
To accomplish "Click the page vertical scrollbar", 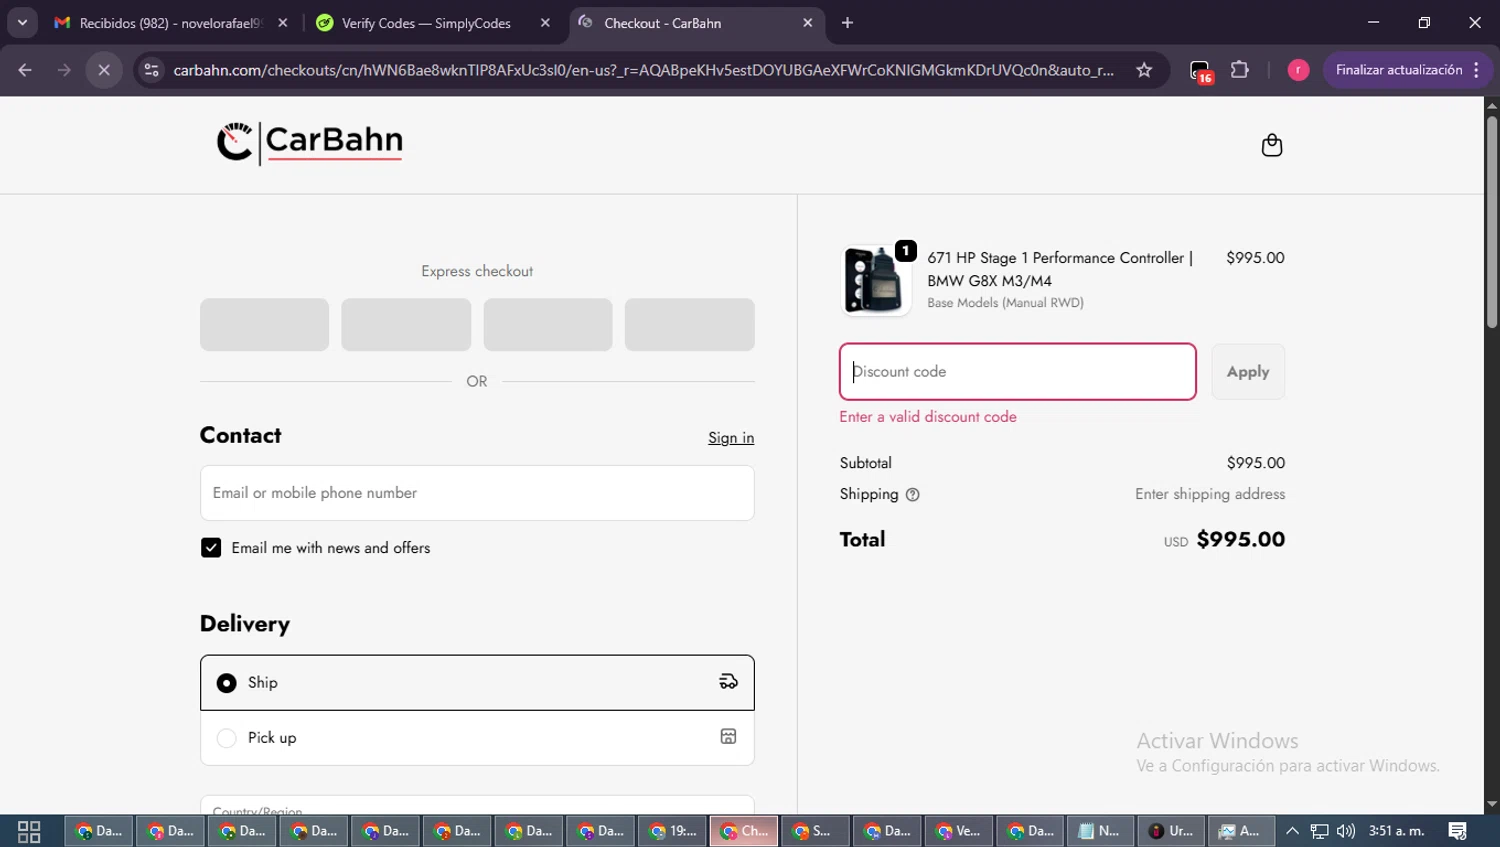I will click(x=1491, y=222).
